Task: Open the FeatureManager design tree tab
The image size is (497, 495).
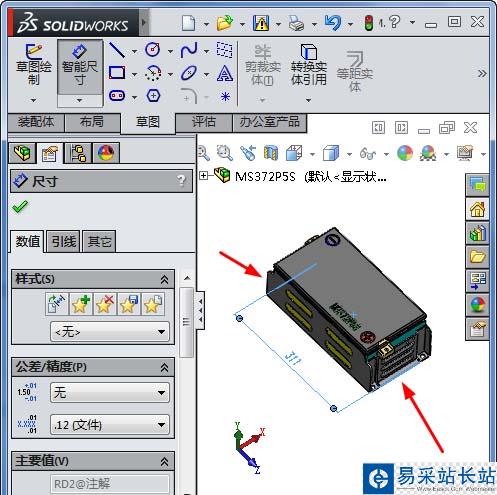Action: point(22,153)
